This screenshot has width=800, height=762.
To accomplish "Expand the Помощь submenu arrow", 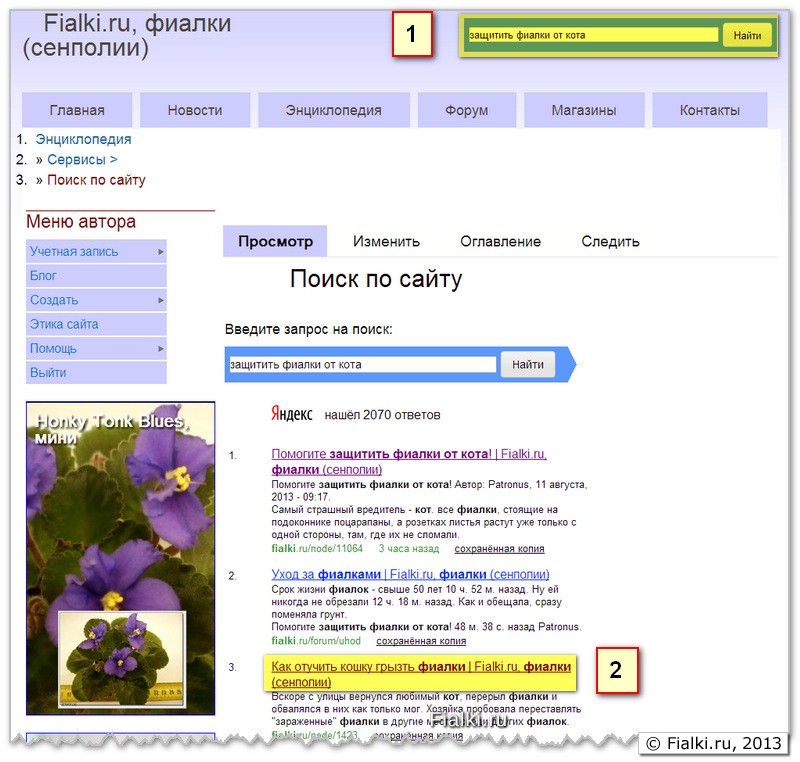I will (x=161, y=348).
